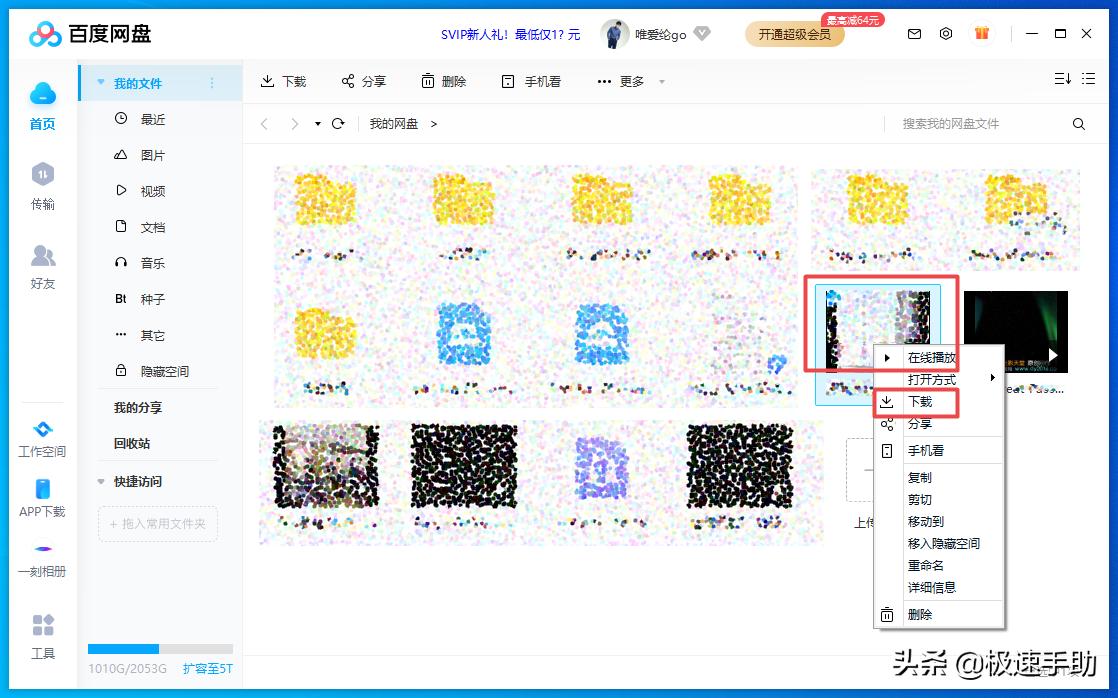The image size is (1118, 698).
Task: Choose 分享 in context menu
Action: [x=939, y=424]
